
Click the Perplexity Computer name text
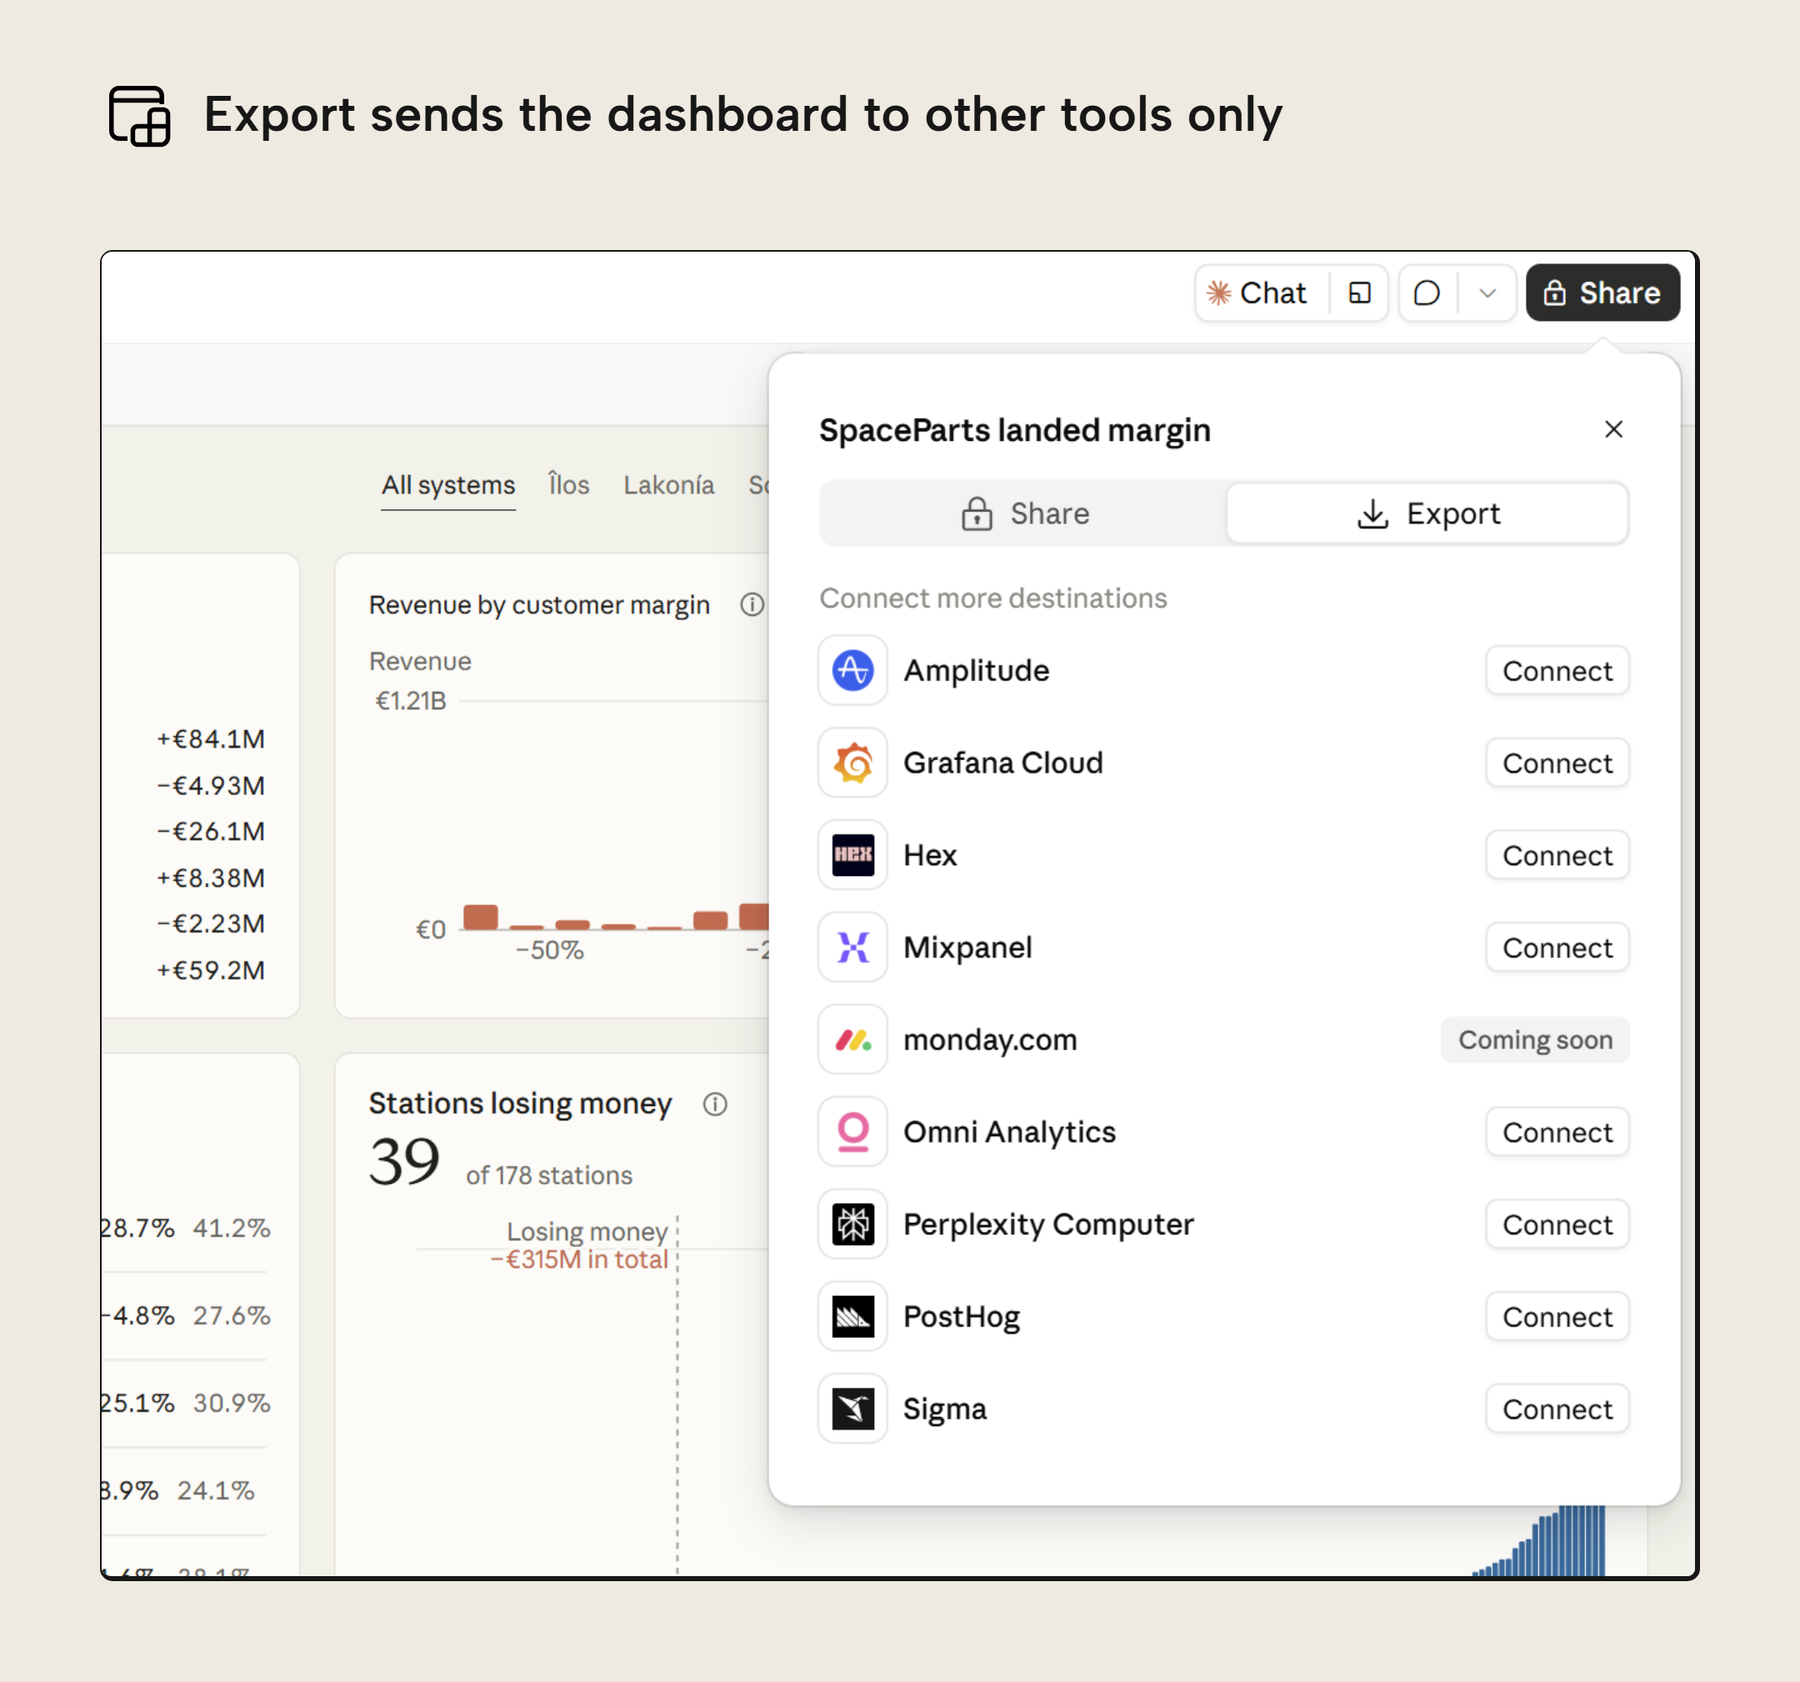(1048, 1225)
